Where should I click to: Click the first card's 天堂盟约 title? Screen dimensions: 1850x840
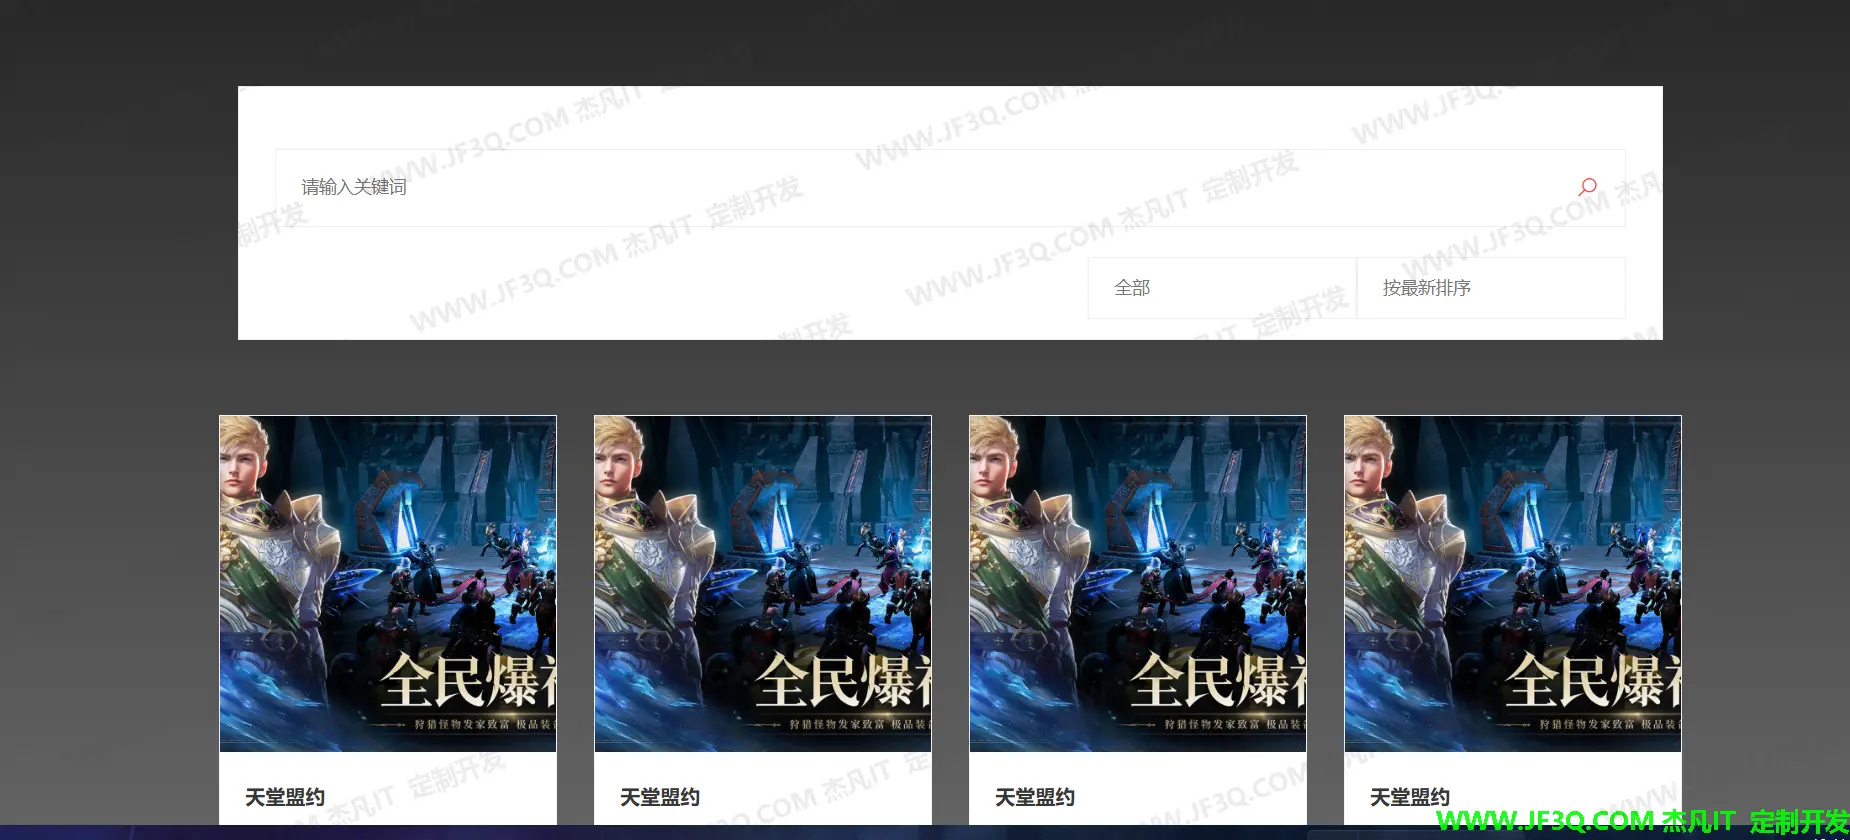click(x=285, y=797)
